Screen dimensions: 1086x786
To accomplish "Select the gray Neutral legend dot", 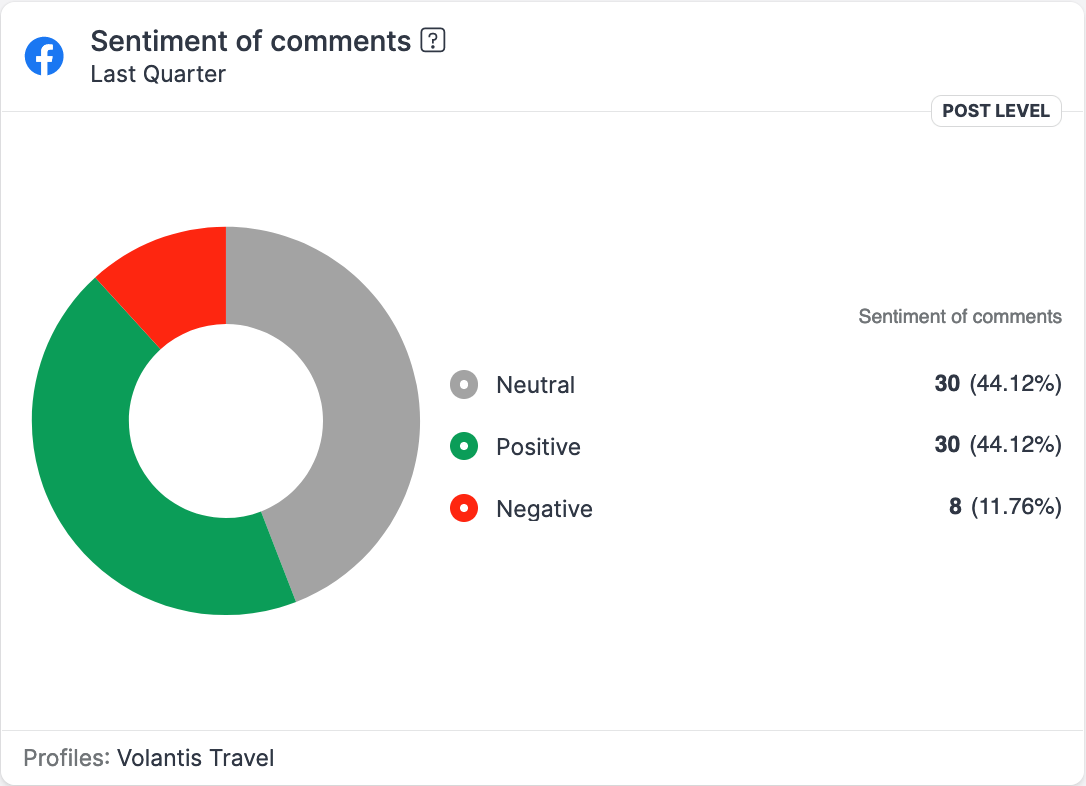I will pyautogui.click(x=463, y=384).
